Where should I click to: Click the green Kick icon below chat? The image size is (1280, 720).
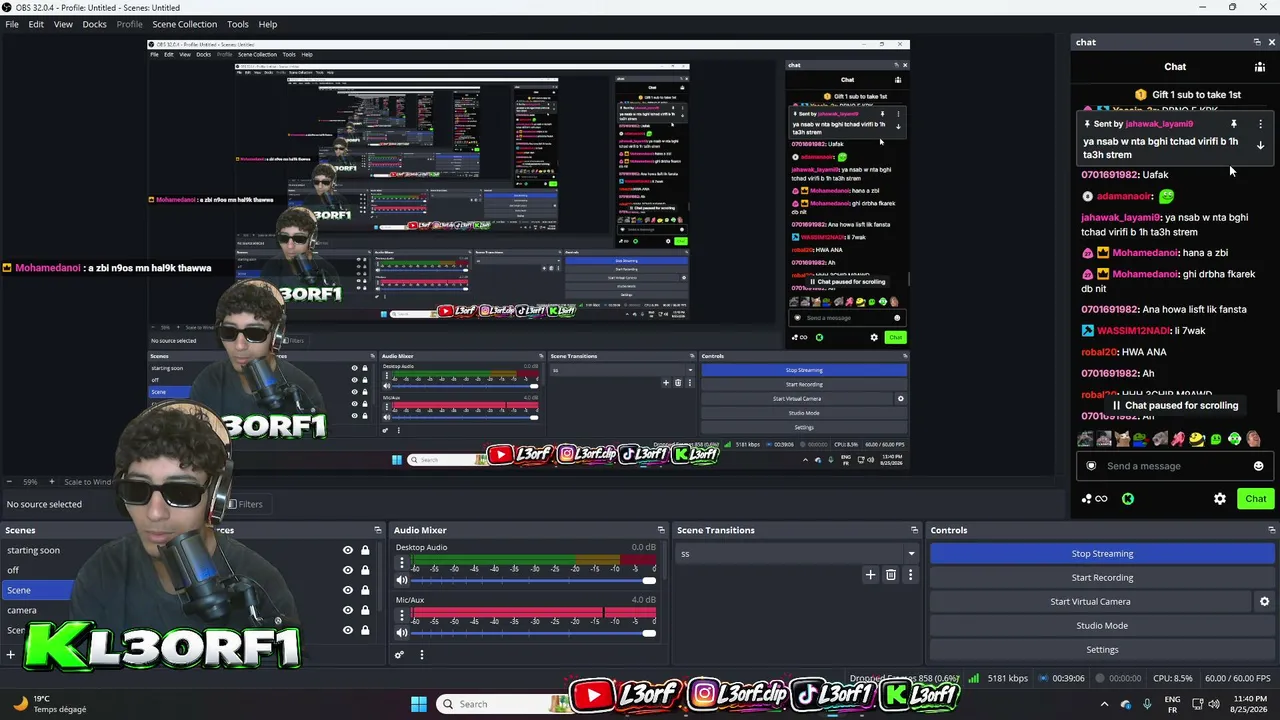coord(1128,499)
